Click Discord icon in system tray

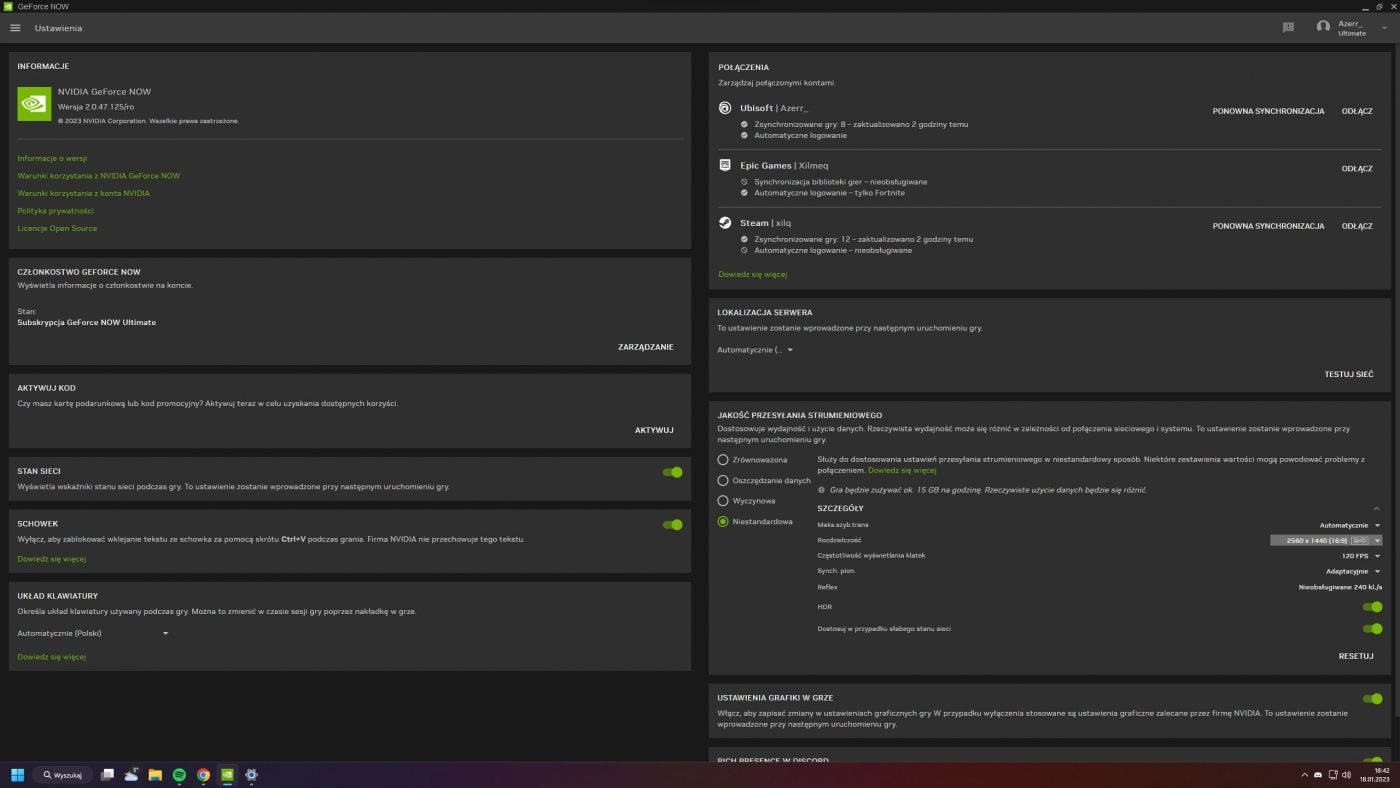(1318, 775)
